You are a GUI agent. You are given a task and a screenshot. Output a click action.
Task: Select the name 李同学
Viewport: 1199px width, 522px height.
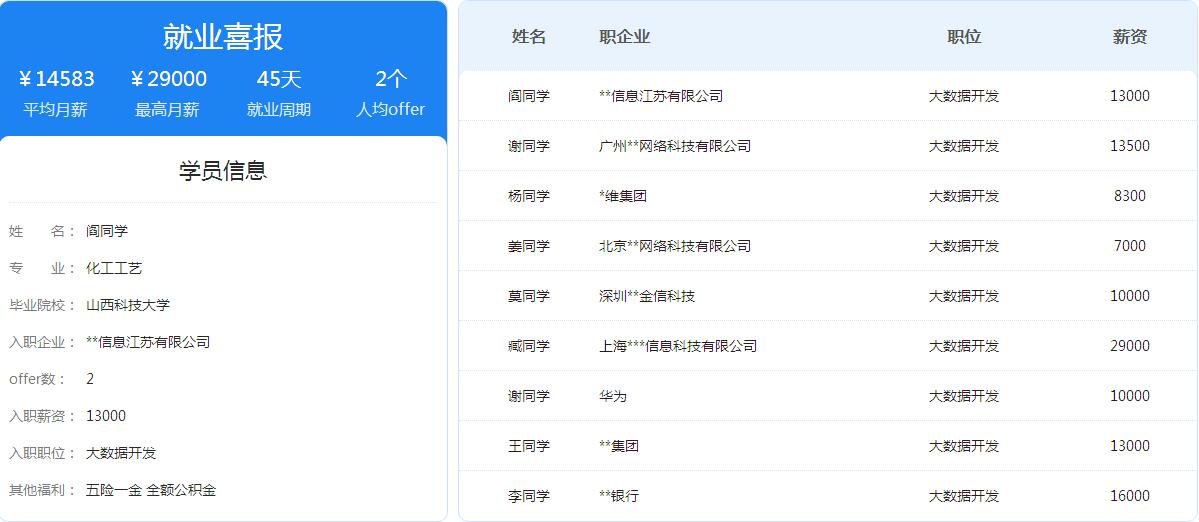pos(528,496)
